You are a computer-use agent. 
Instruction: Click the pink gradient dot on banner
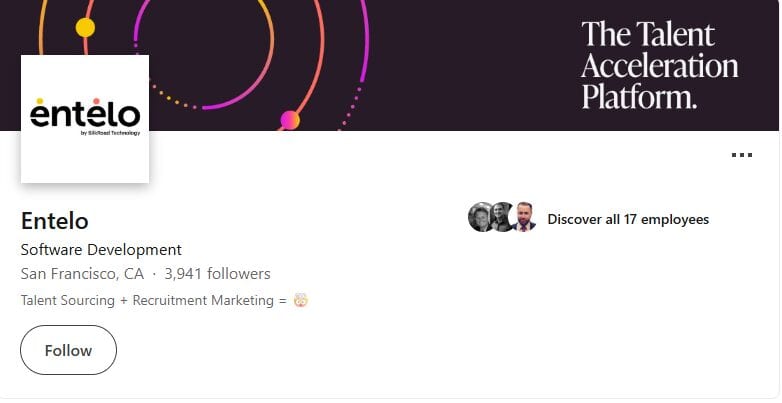tap(290, 120)
